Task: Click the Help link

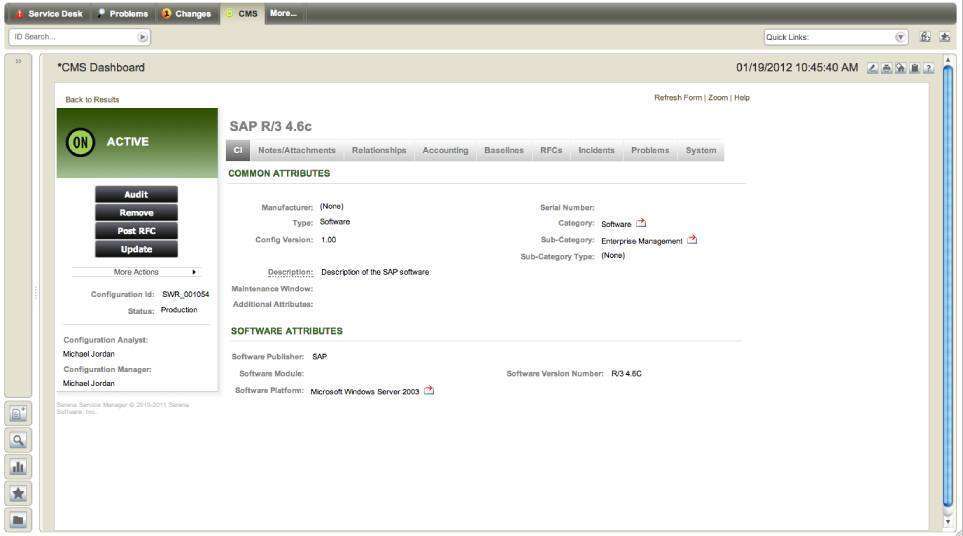Action: (x=742, y=98)
